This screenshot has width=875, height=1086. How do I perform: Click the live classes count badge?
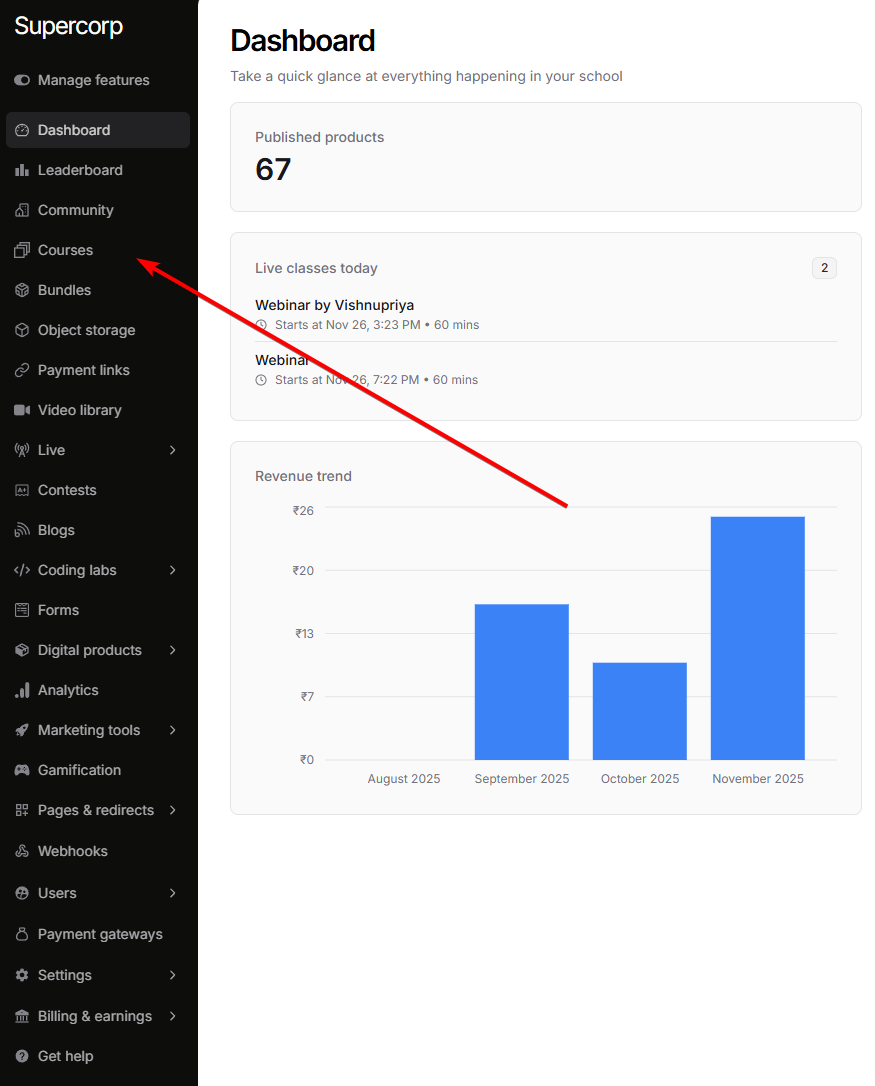[824, 268]
